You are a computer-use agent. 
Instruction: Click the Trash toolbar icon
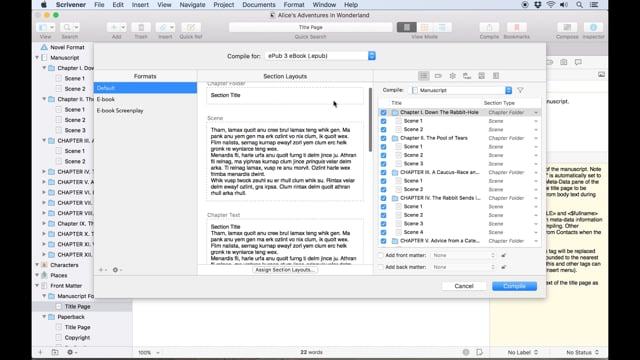(x=141, y=27)
